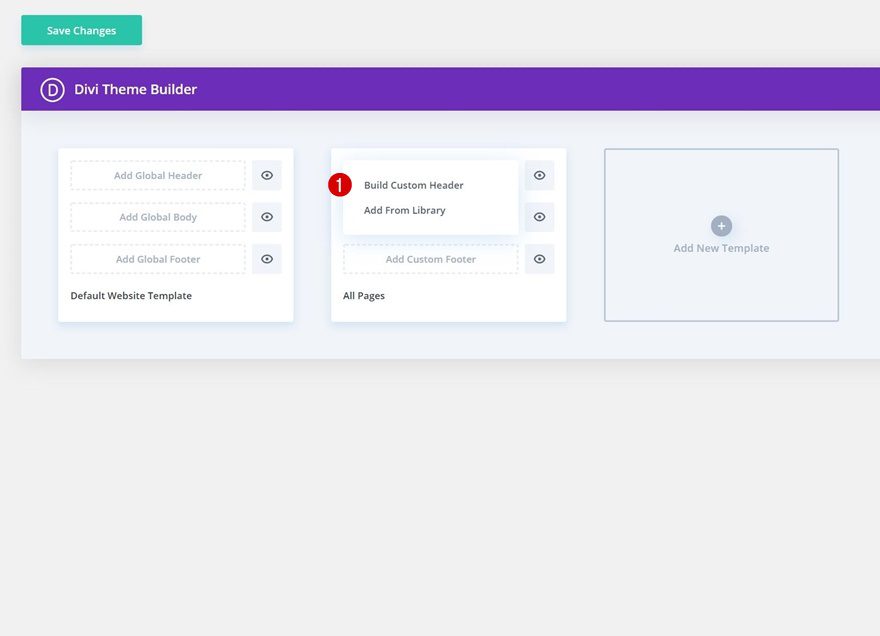Click the Divi logo icon in the header bar
Image resolution: width=880 pixels, height=636 pixels.
click(51, 89)
